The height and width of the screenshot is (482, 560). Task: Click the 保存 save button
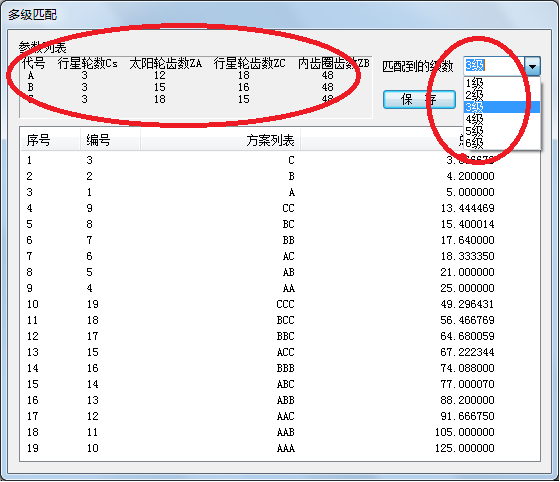419,100
